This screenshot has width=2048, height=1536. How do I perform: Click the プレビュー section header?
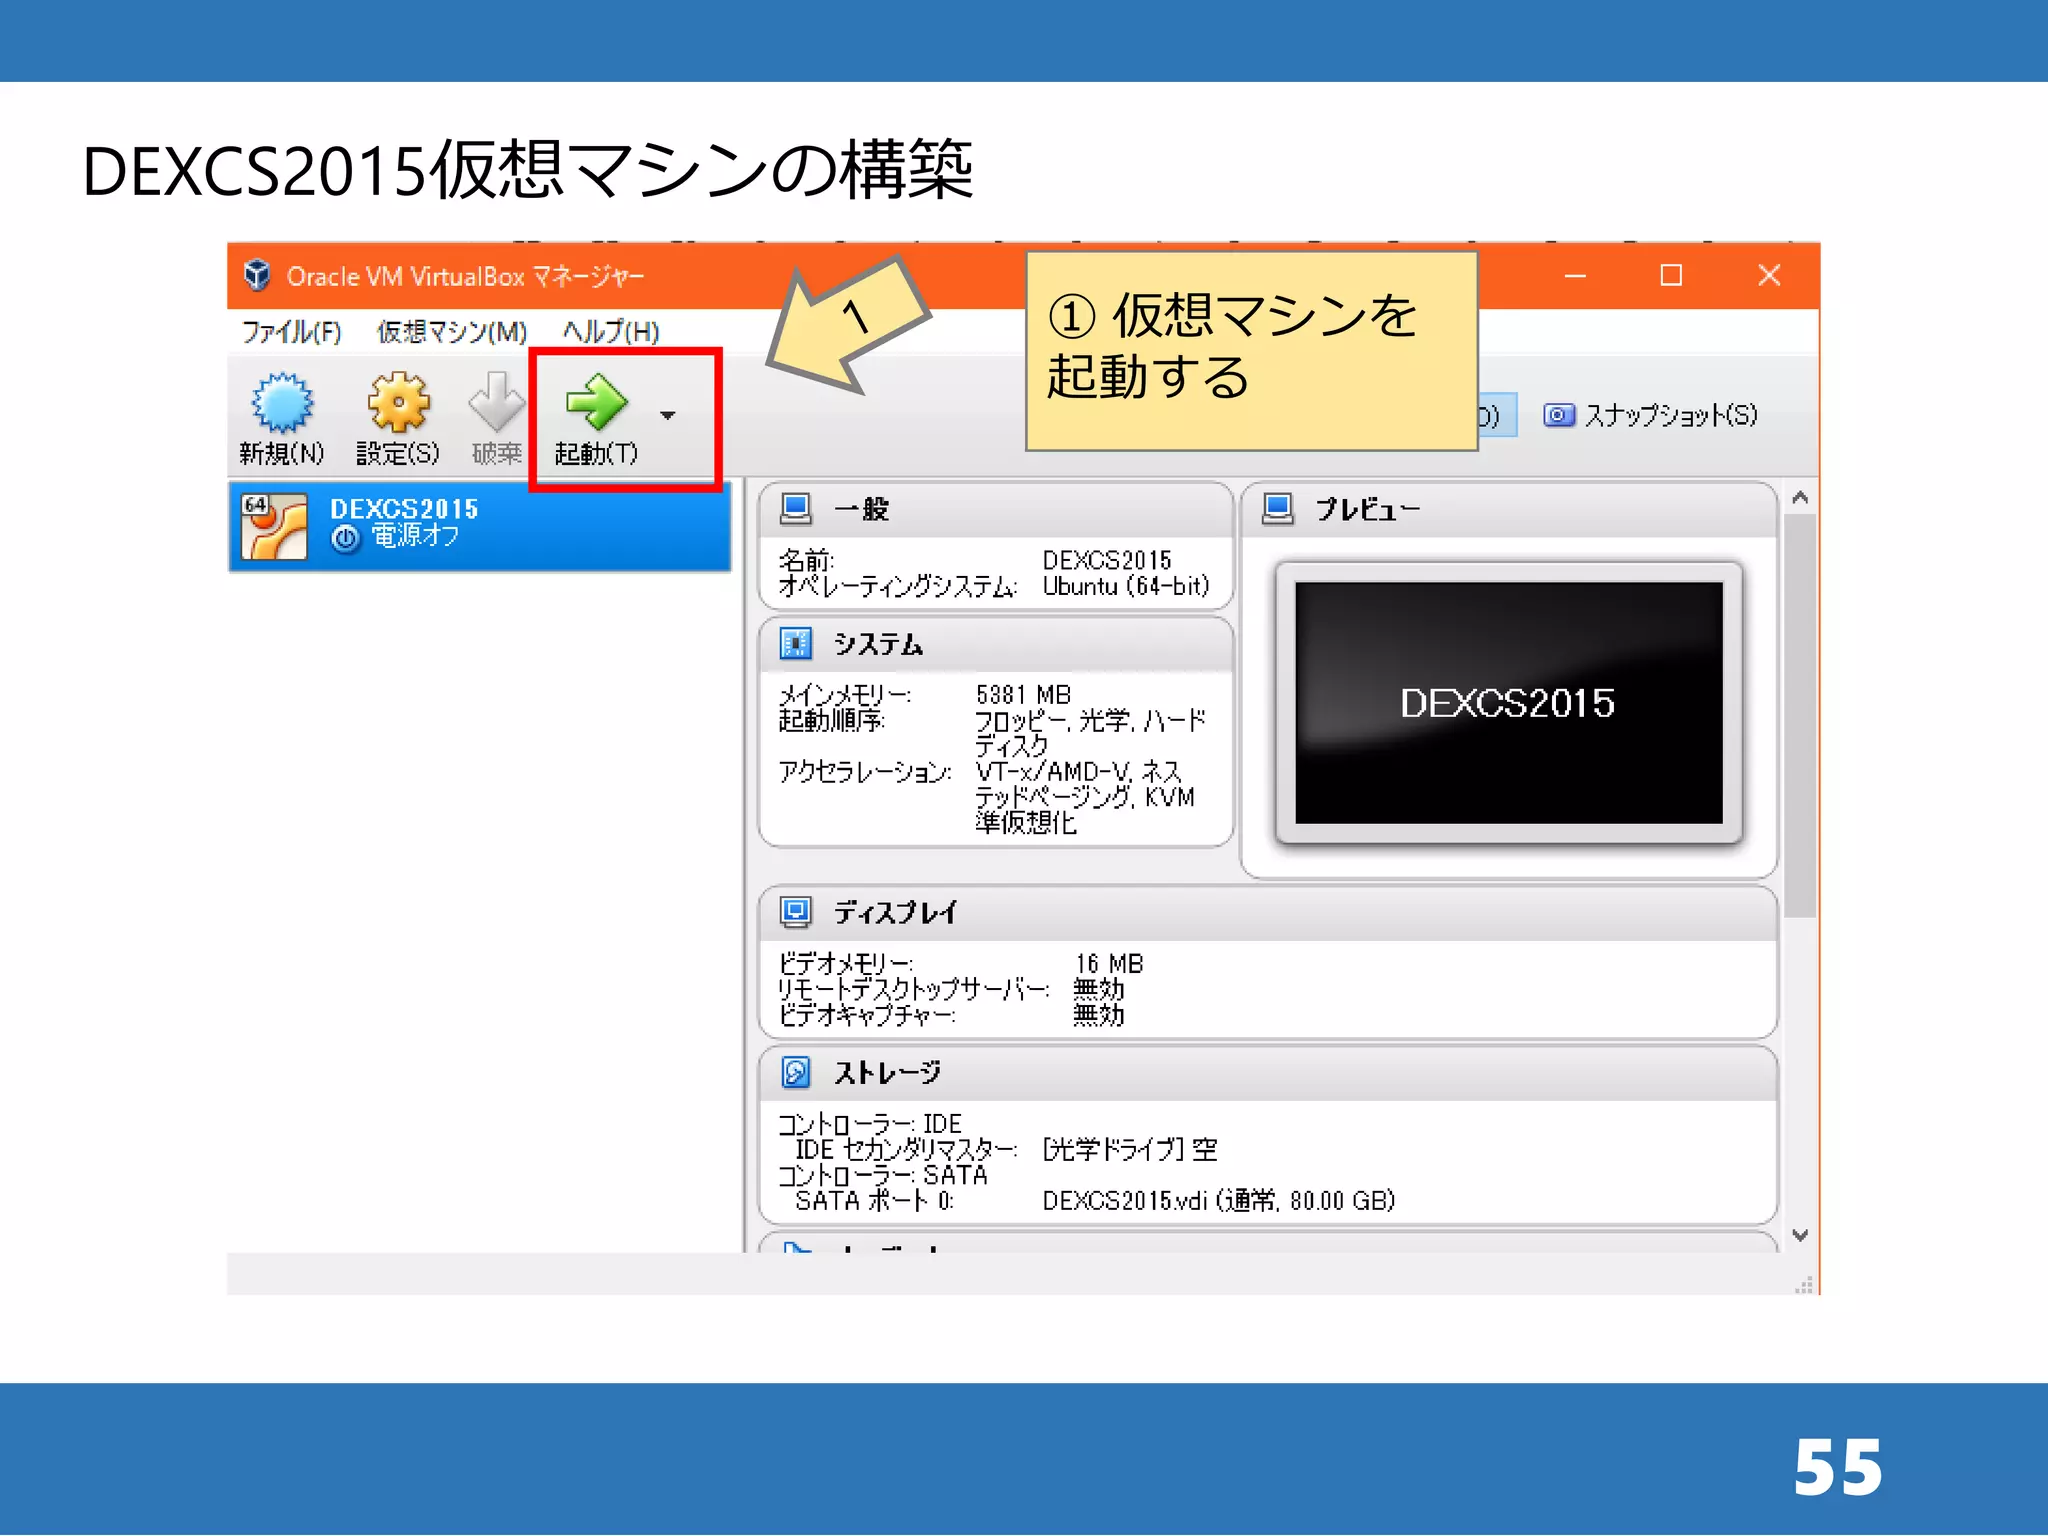coord(1508,510)
